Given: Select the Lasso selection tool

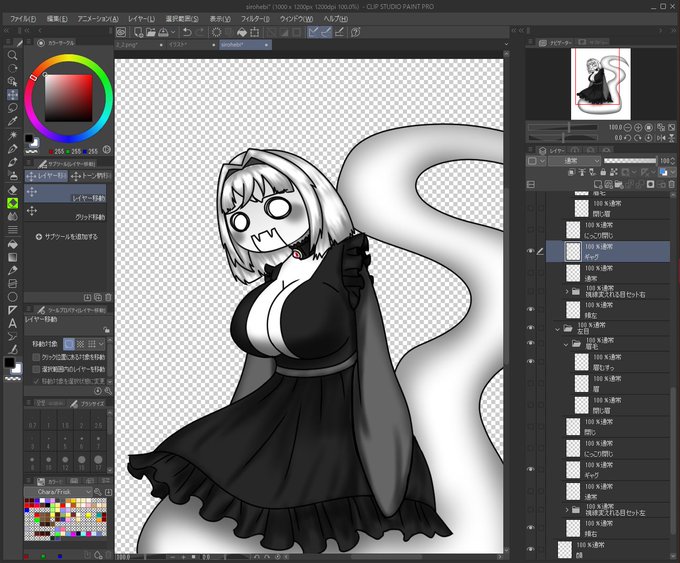Looking at the screenshot, I should click(13, 108).
